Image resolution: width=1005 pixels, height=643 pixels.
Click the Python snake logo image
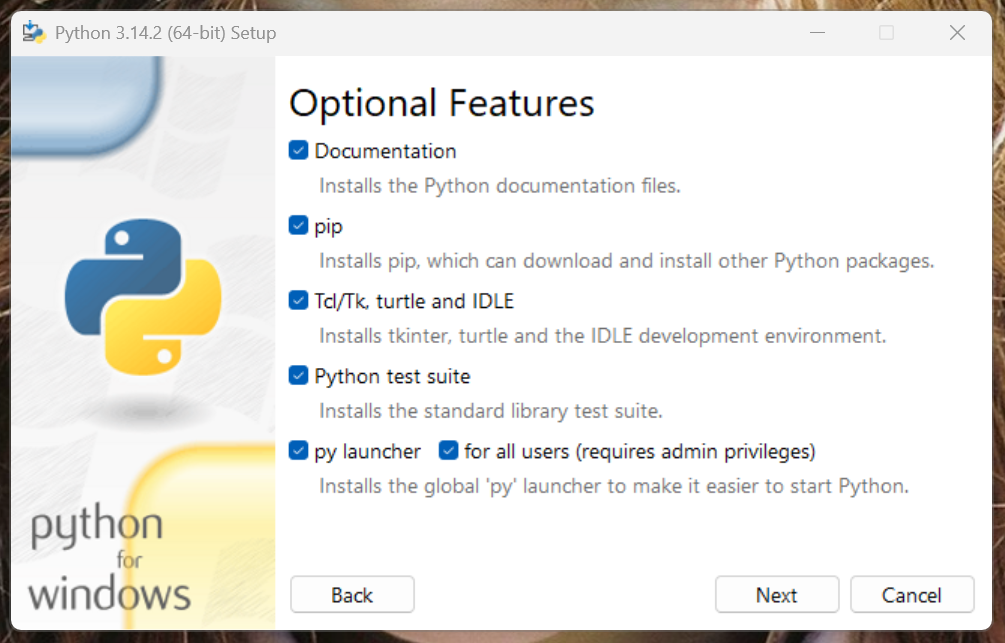(144, 297)
